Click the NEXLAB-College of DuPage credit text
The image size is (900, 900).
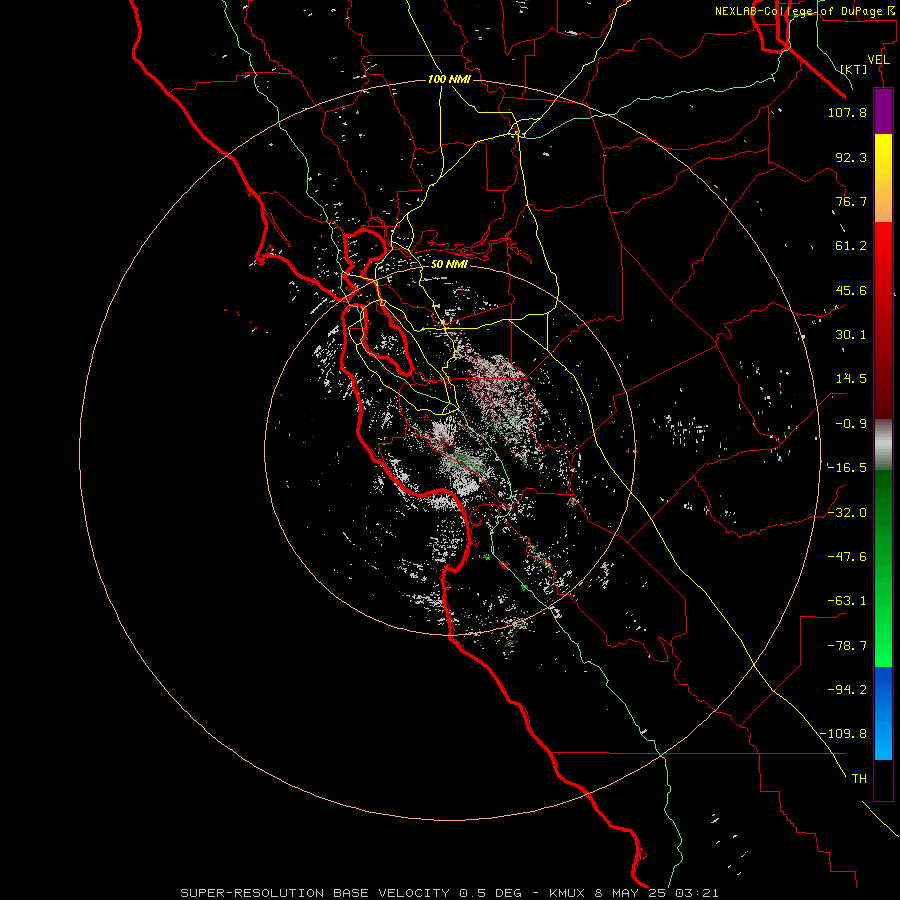pyautogui.click(x=805, y=11)
